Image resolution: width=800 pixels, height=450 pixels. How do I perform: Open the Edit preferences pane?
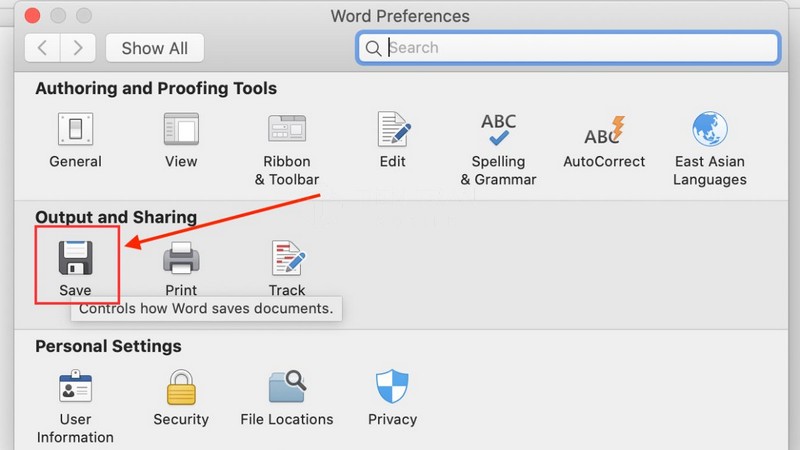pyautogui.click(x=393, y=130)
